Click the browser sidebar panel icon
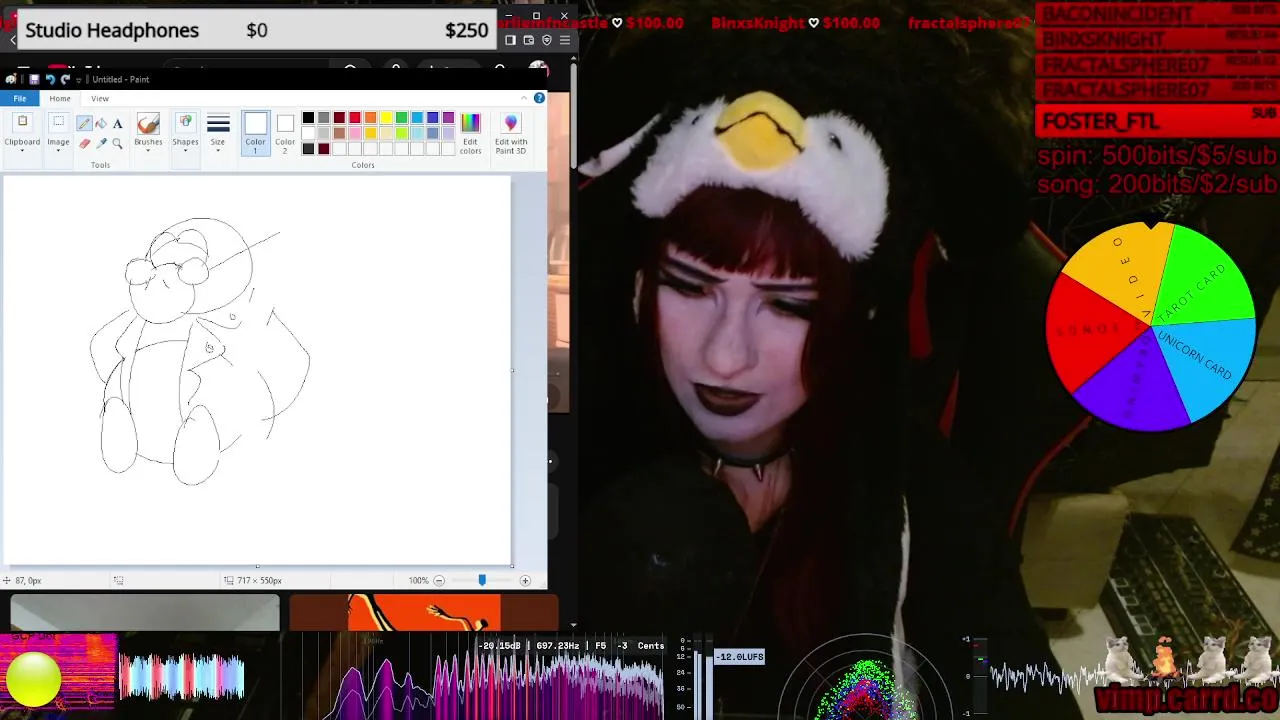Screen dimensions: 1280x720 [x=510, y=40]
